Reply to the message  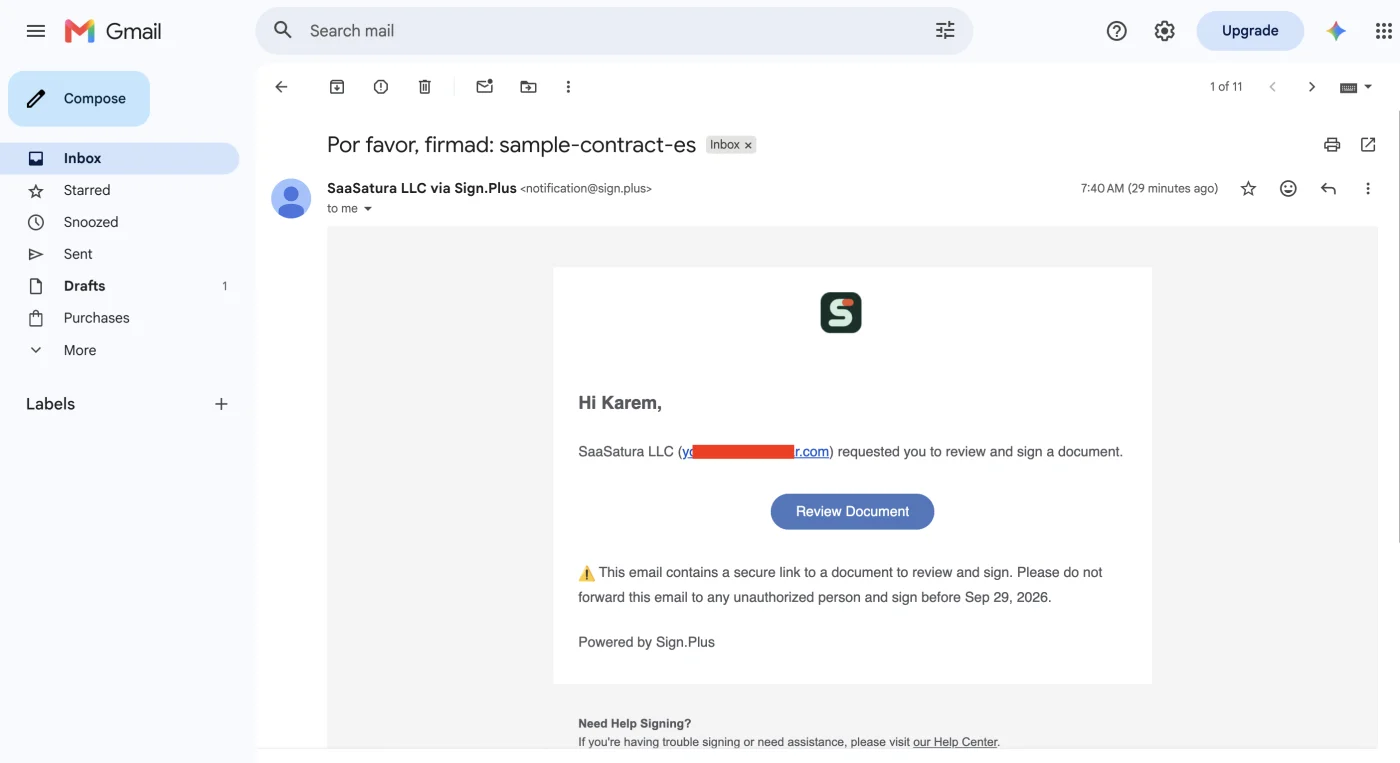point(1328,188)
